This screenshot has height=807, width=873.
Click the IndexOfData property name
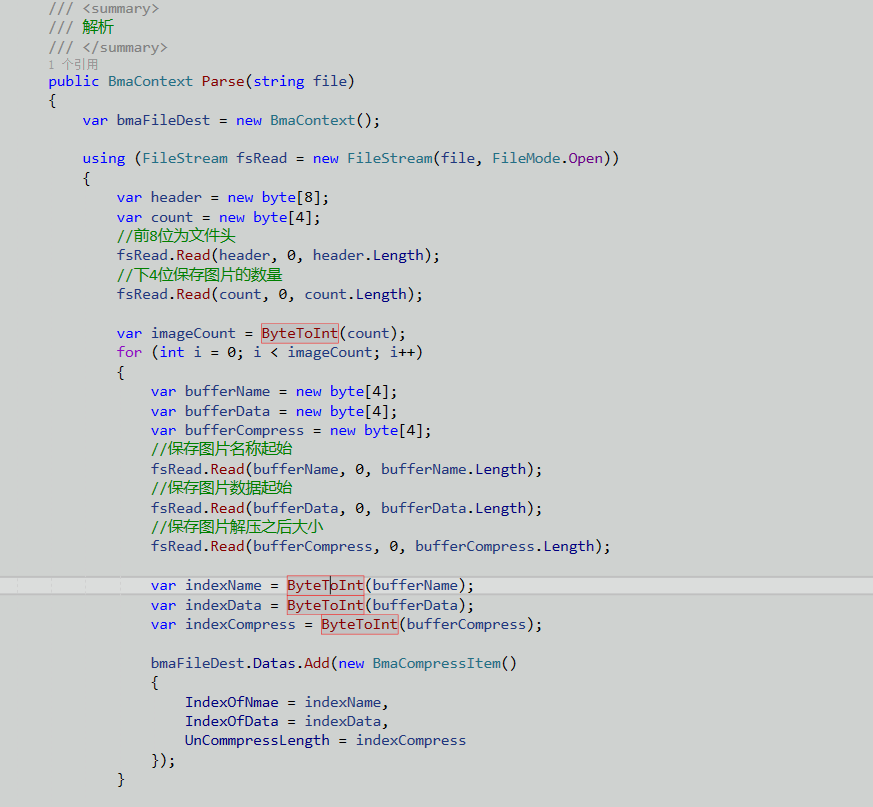pos(232,721)
